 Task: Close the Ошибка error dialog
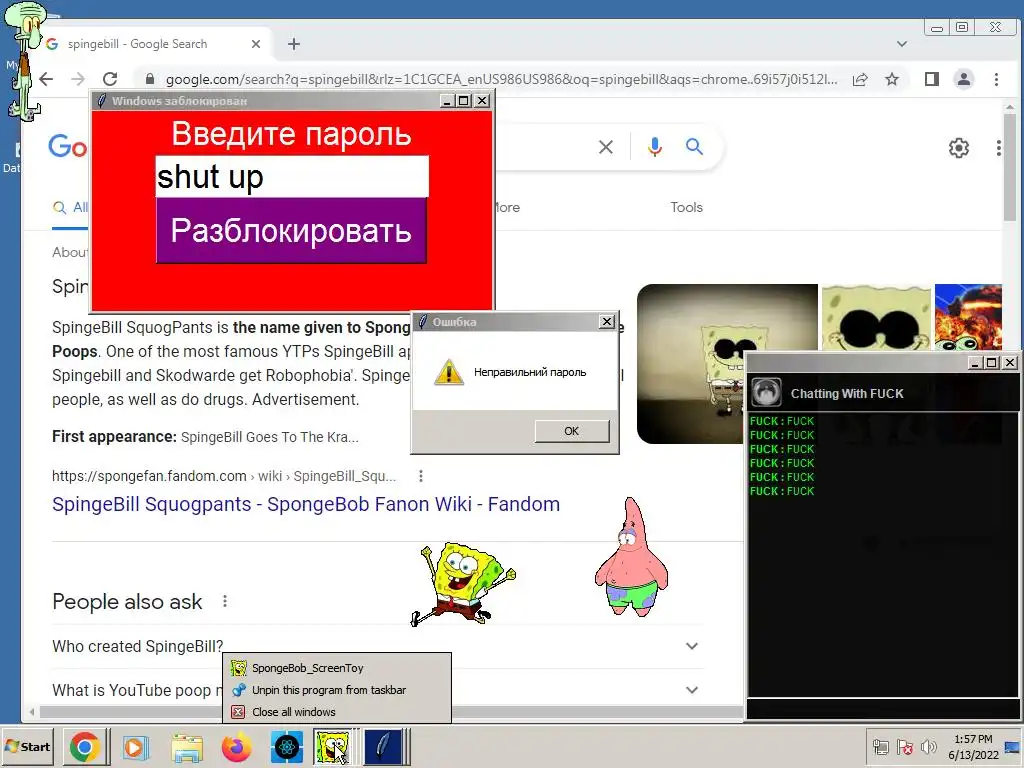[607, 321]
